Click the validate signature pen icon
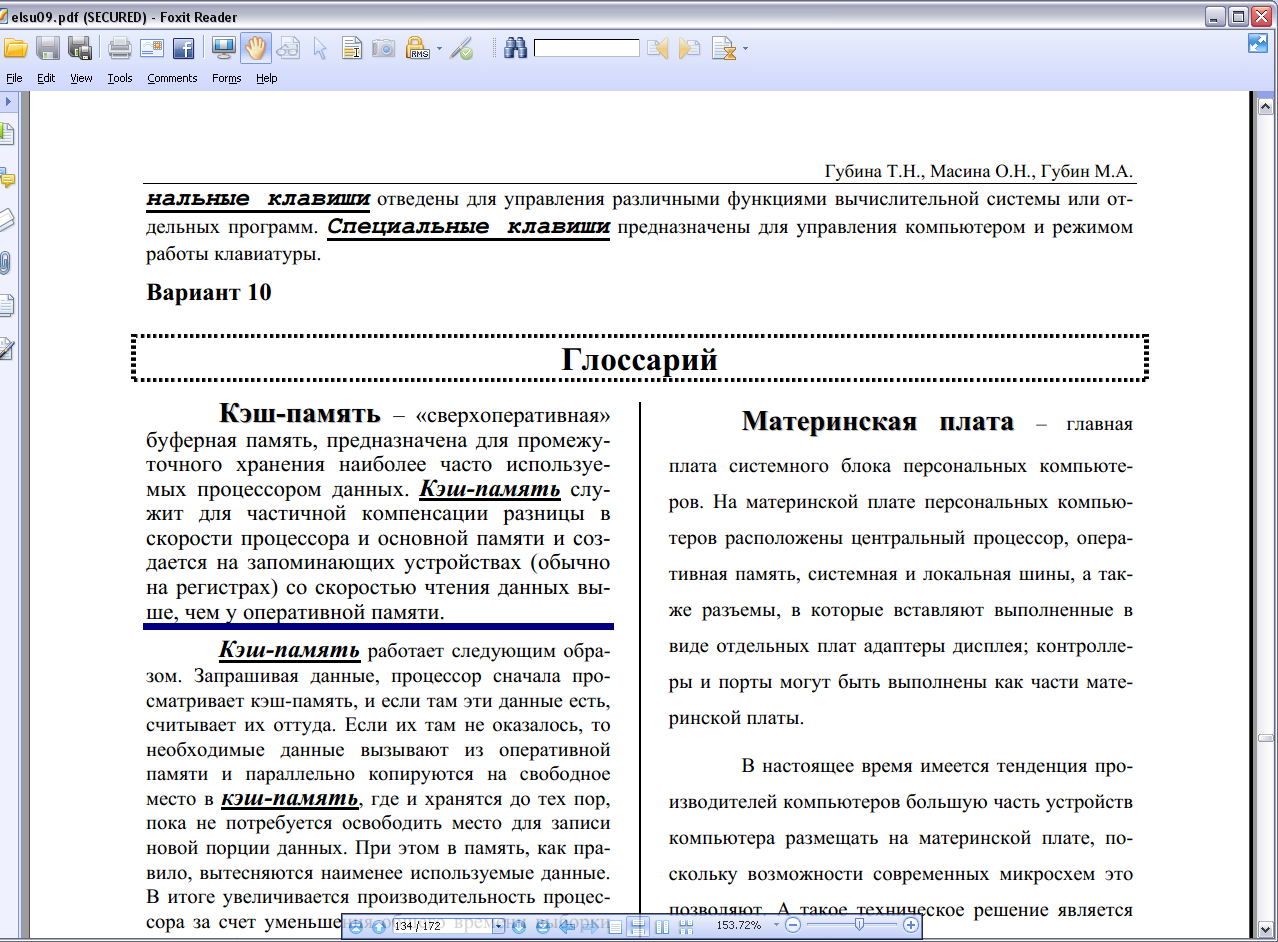Image resolution: width=1278 pixels, height=942 pixels. point(461,47)
